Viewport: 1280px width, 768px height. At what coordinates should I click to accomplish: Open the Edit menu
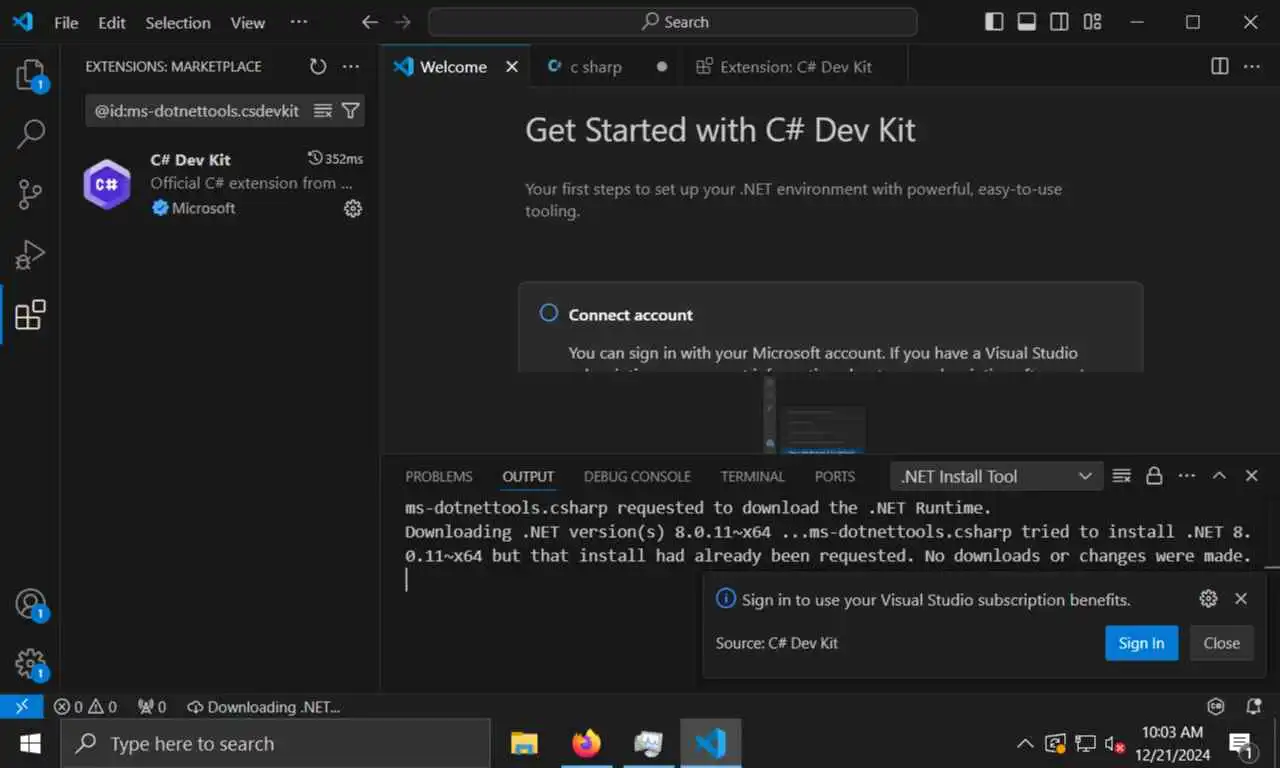(112, 22)
